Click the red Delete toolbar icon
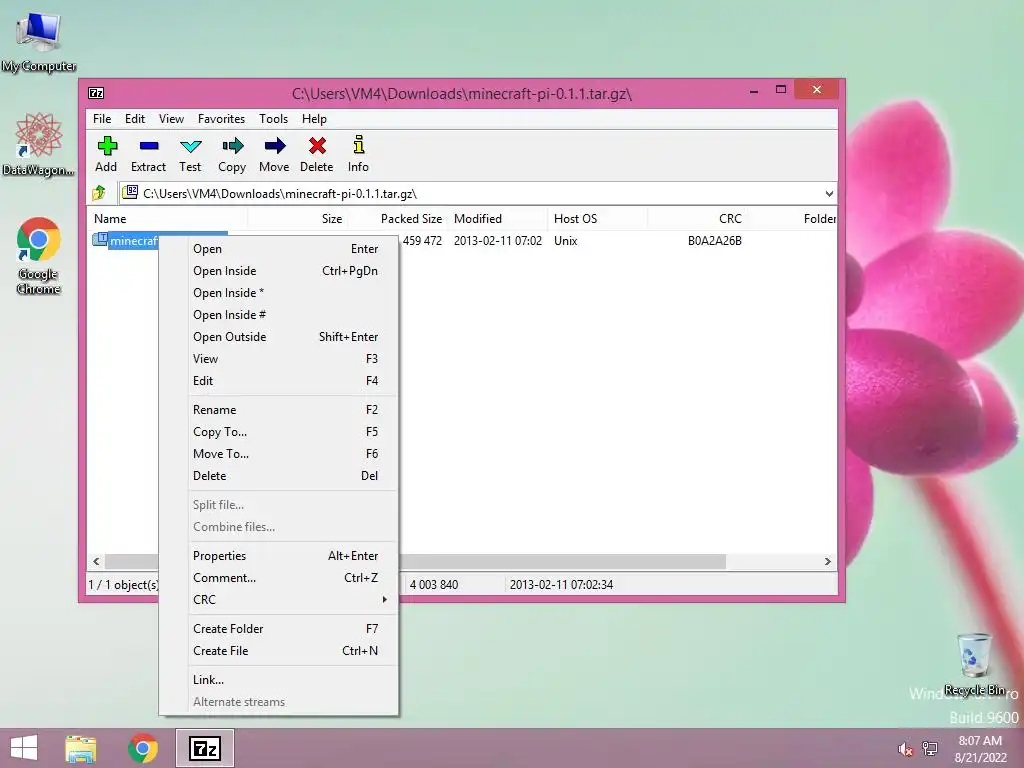Image resolution: width=1024 pixels, height=768 pixels. point(317,146)
